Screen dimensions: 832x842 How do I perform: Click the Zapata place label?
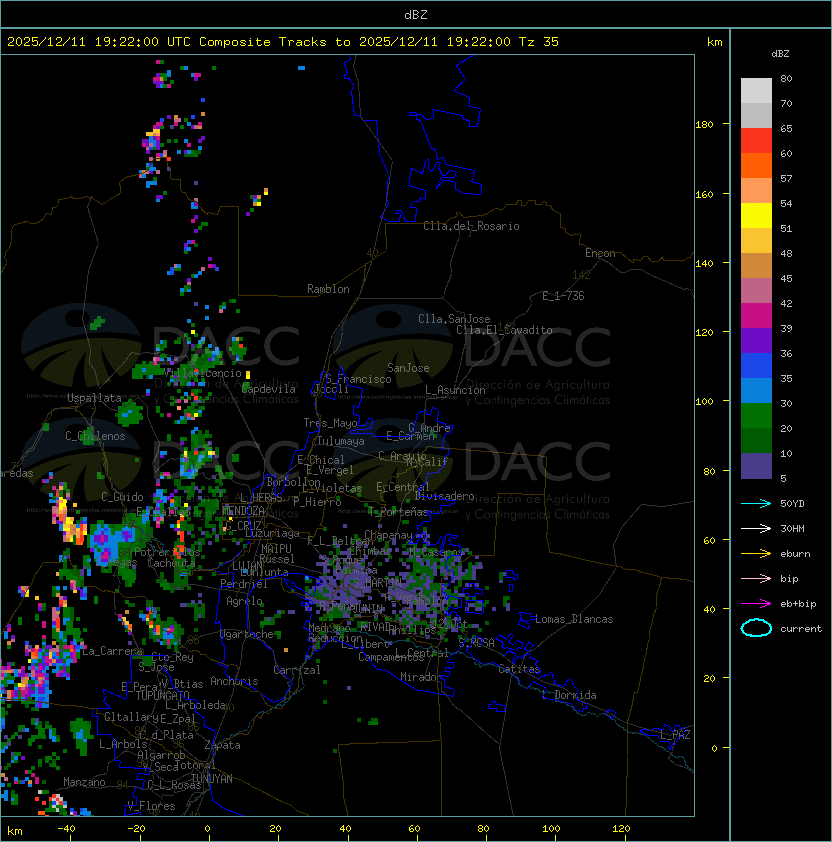(222, 745)
